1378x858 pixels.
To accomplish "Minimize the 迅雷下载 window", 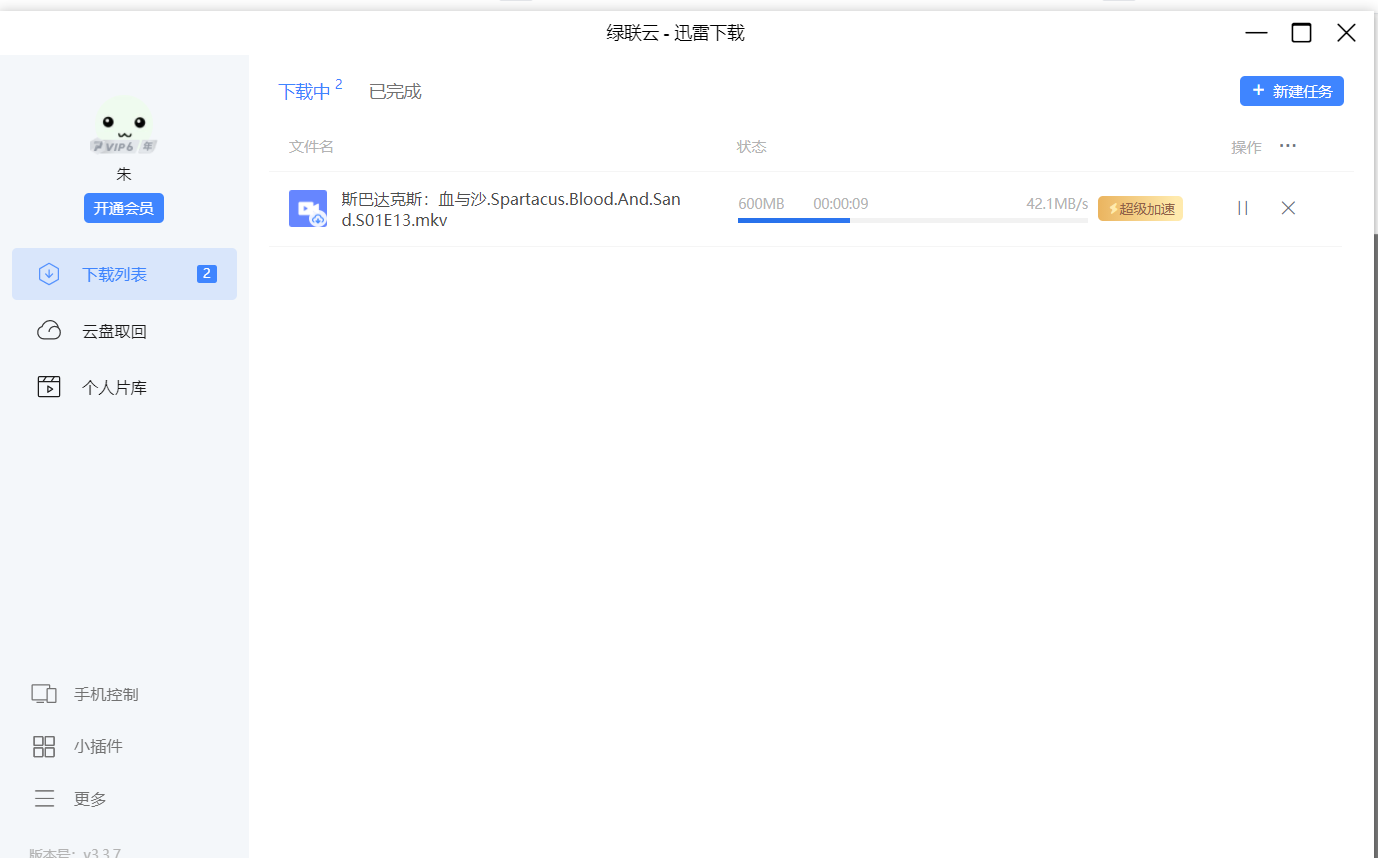I will click(1257, 33).
